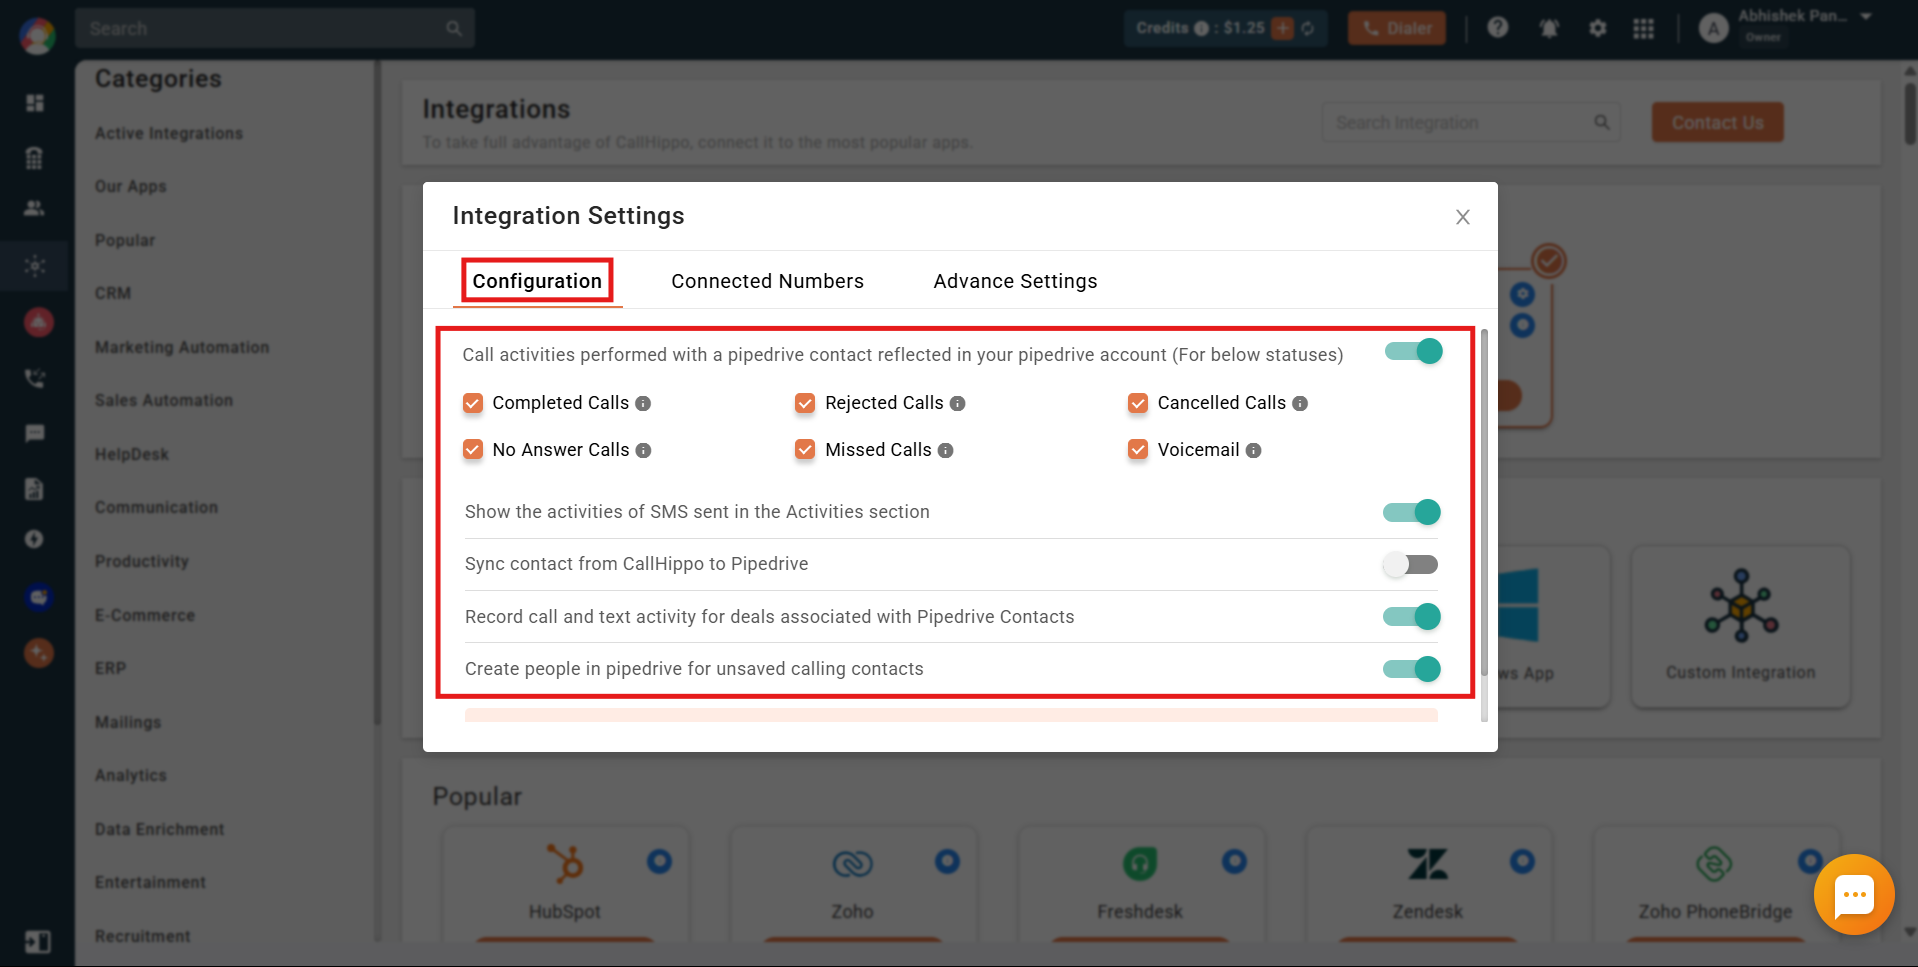Open the Zendesk integration card
Viewport: 1918px width, 967px height.
coord(1428,884)
